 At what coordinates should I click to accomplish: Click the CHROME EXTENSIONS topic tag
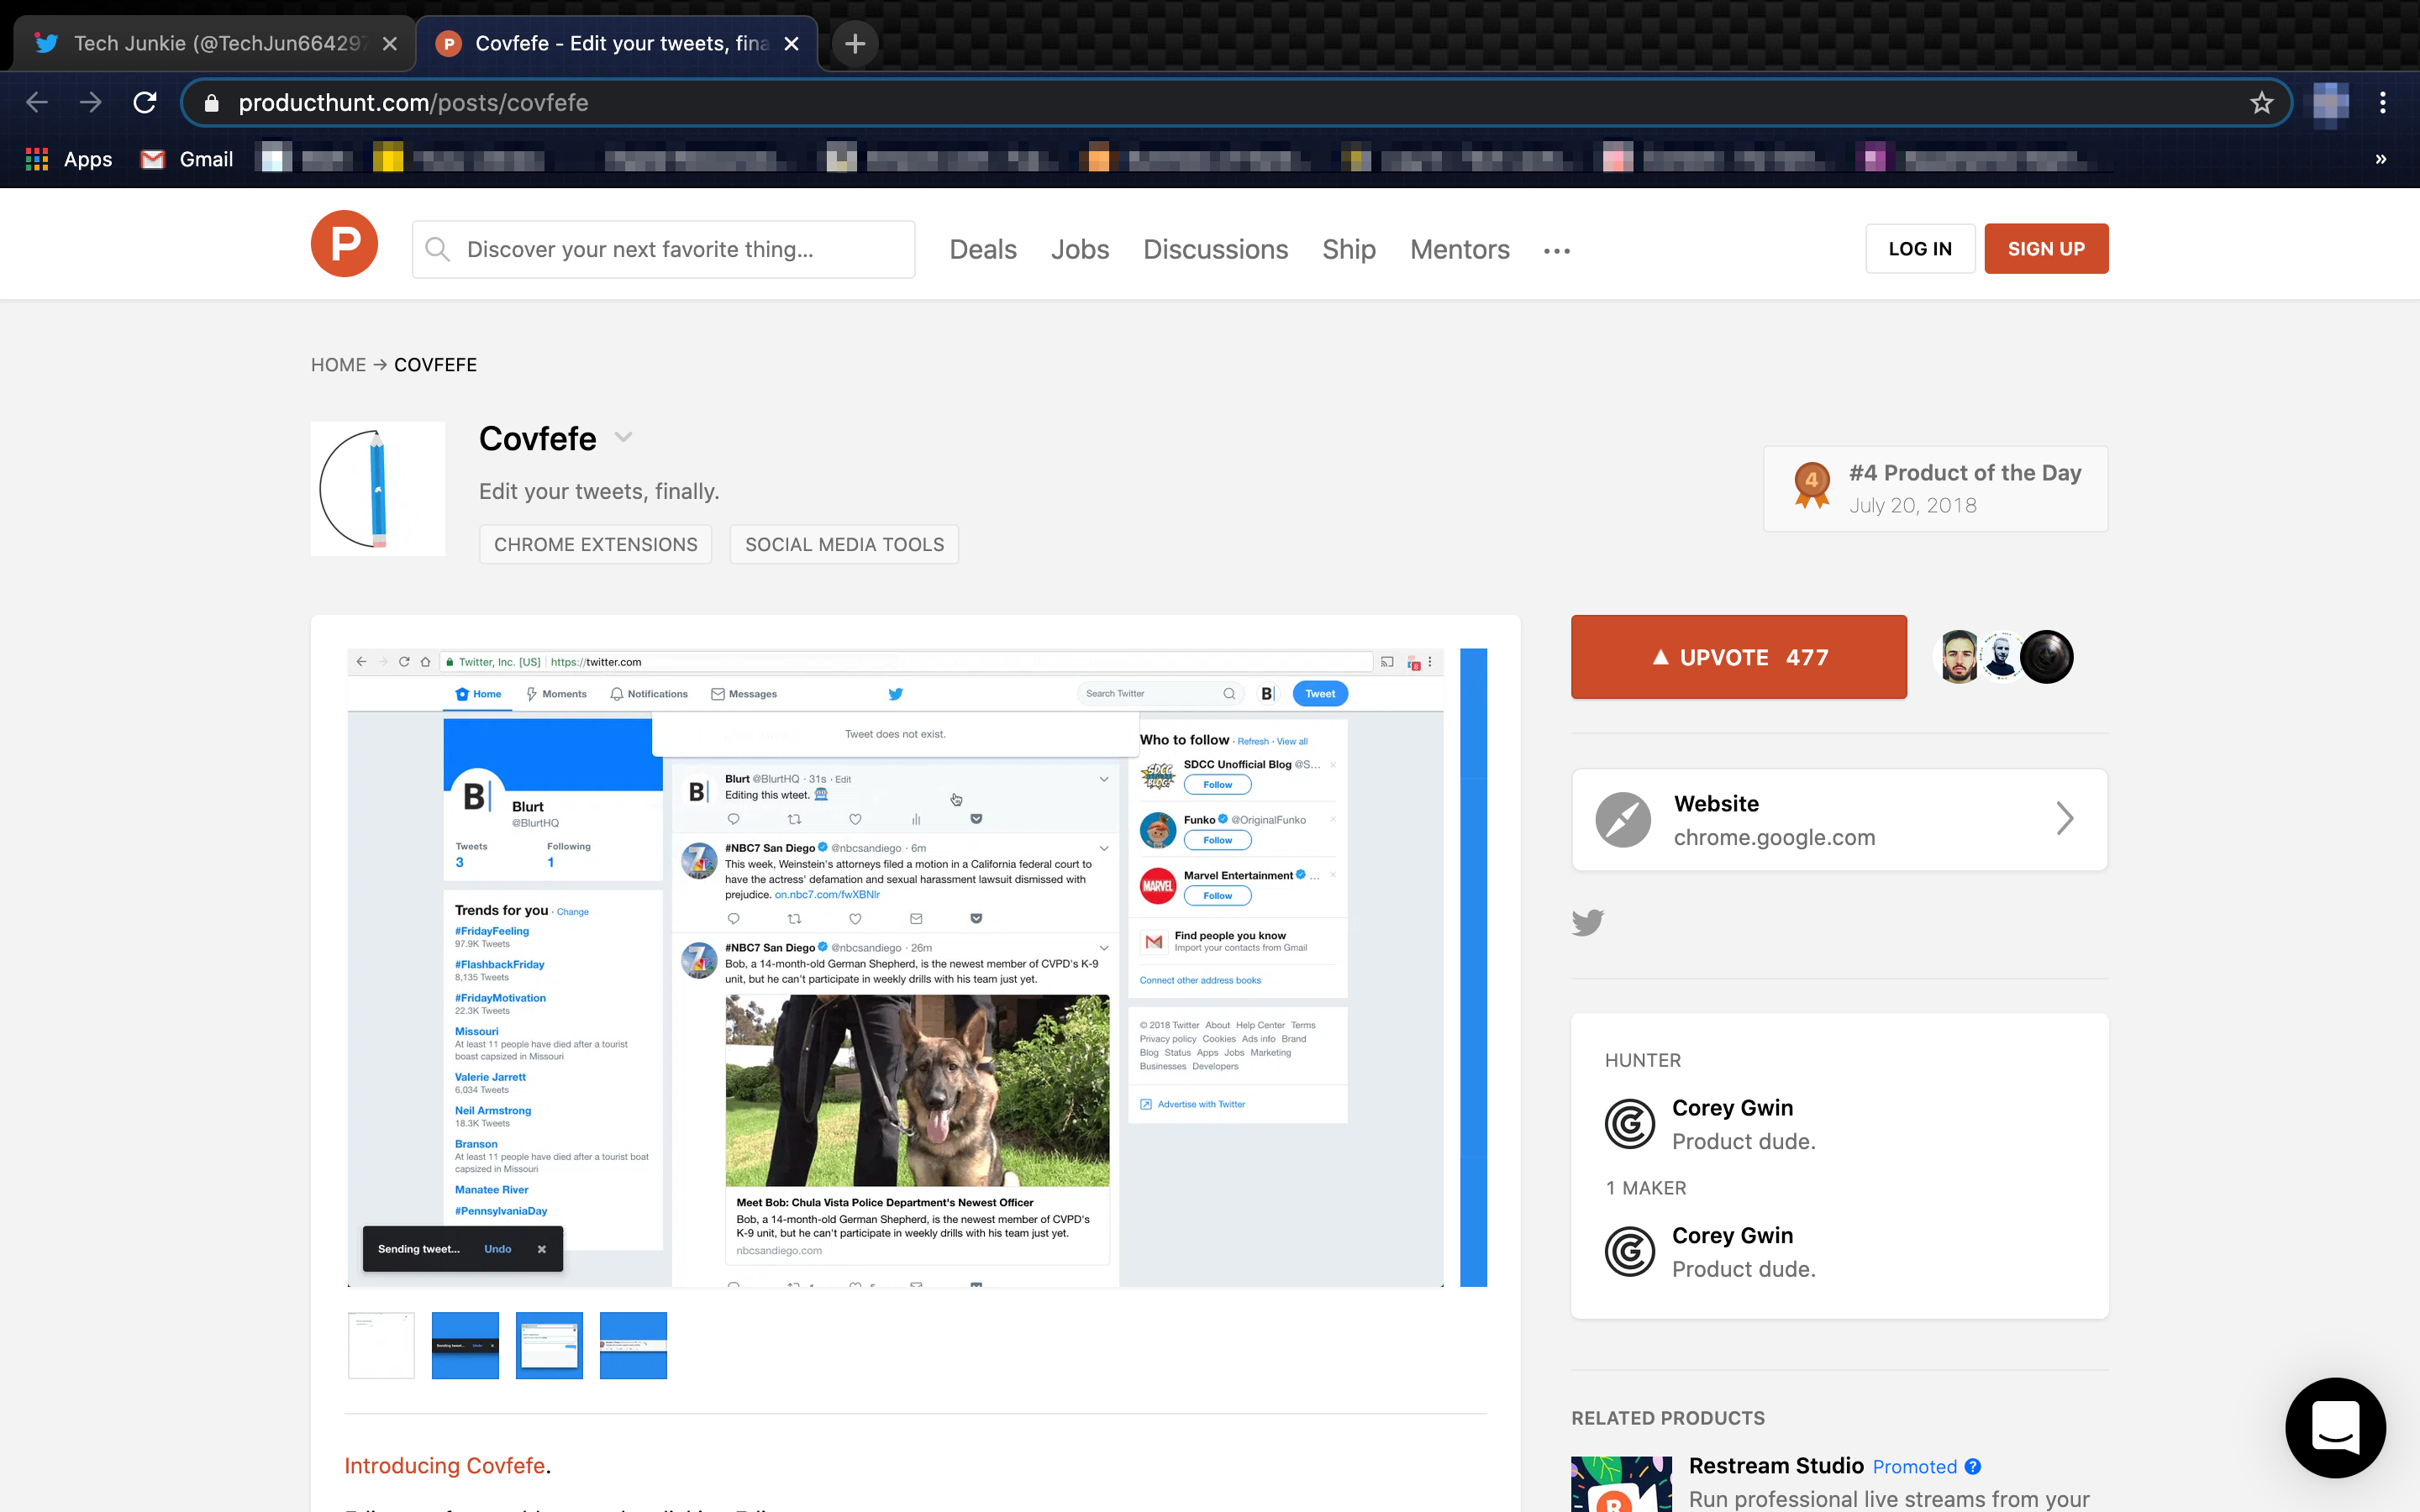595,544
